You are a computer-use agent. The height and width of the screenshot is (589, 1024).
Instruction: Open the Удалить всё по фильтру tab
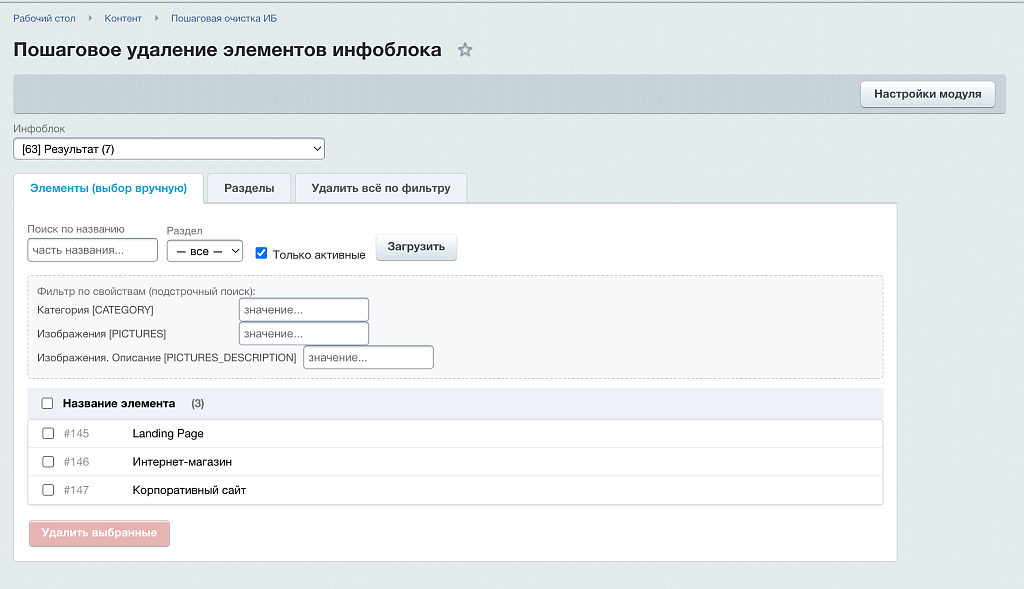click(381, 188)
